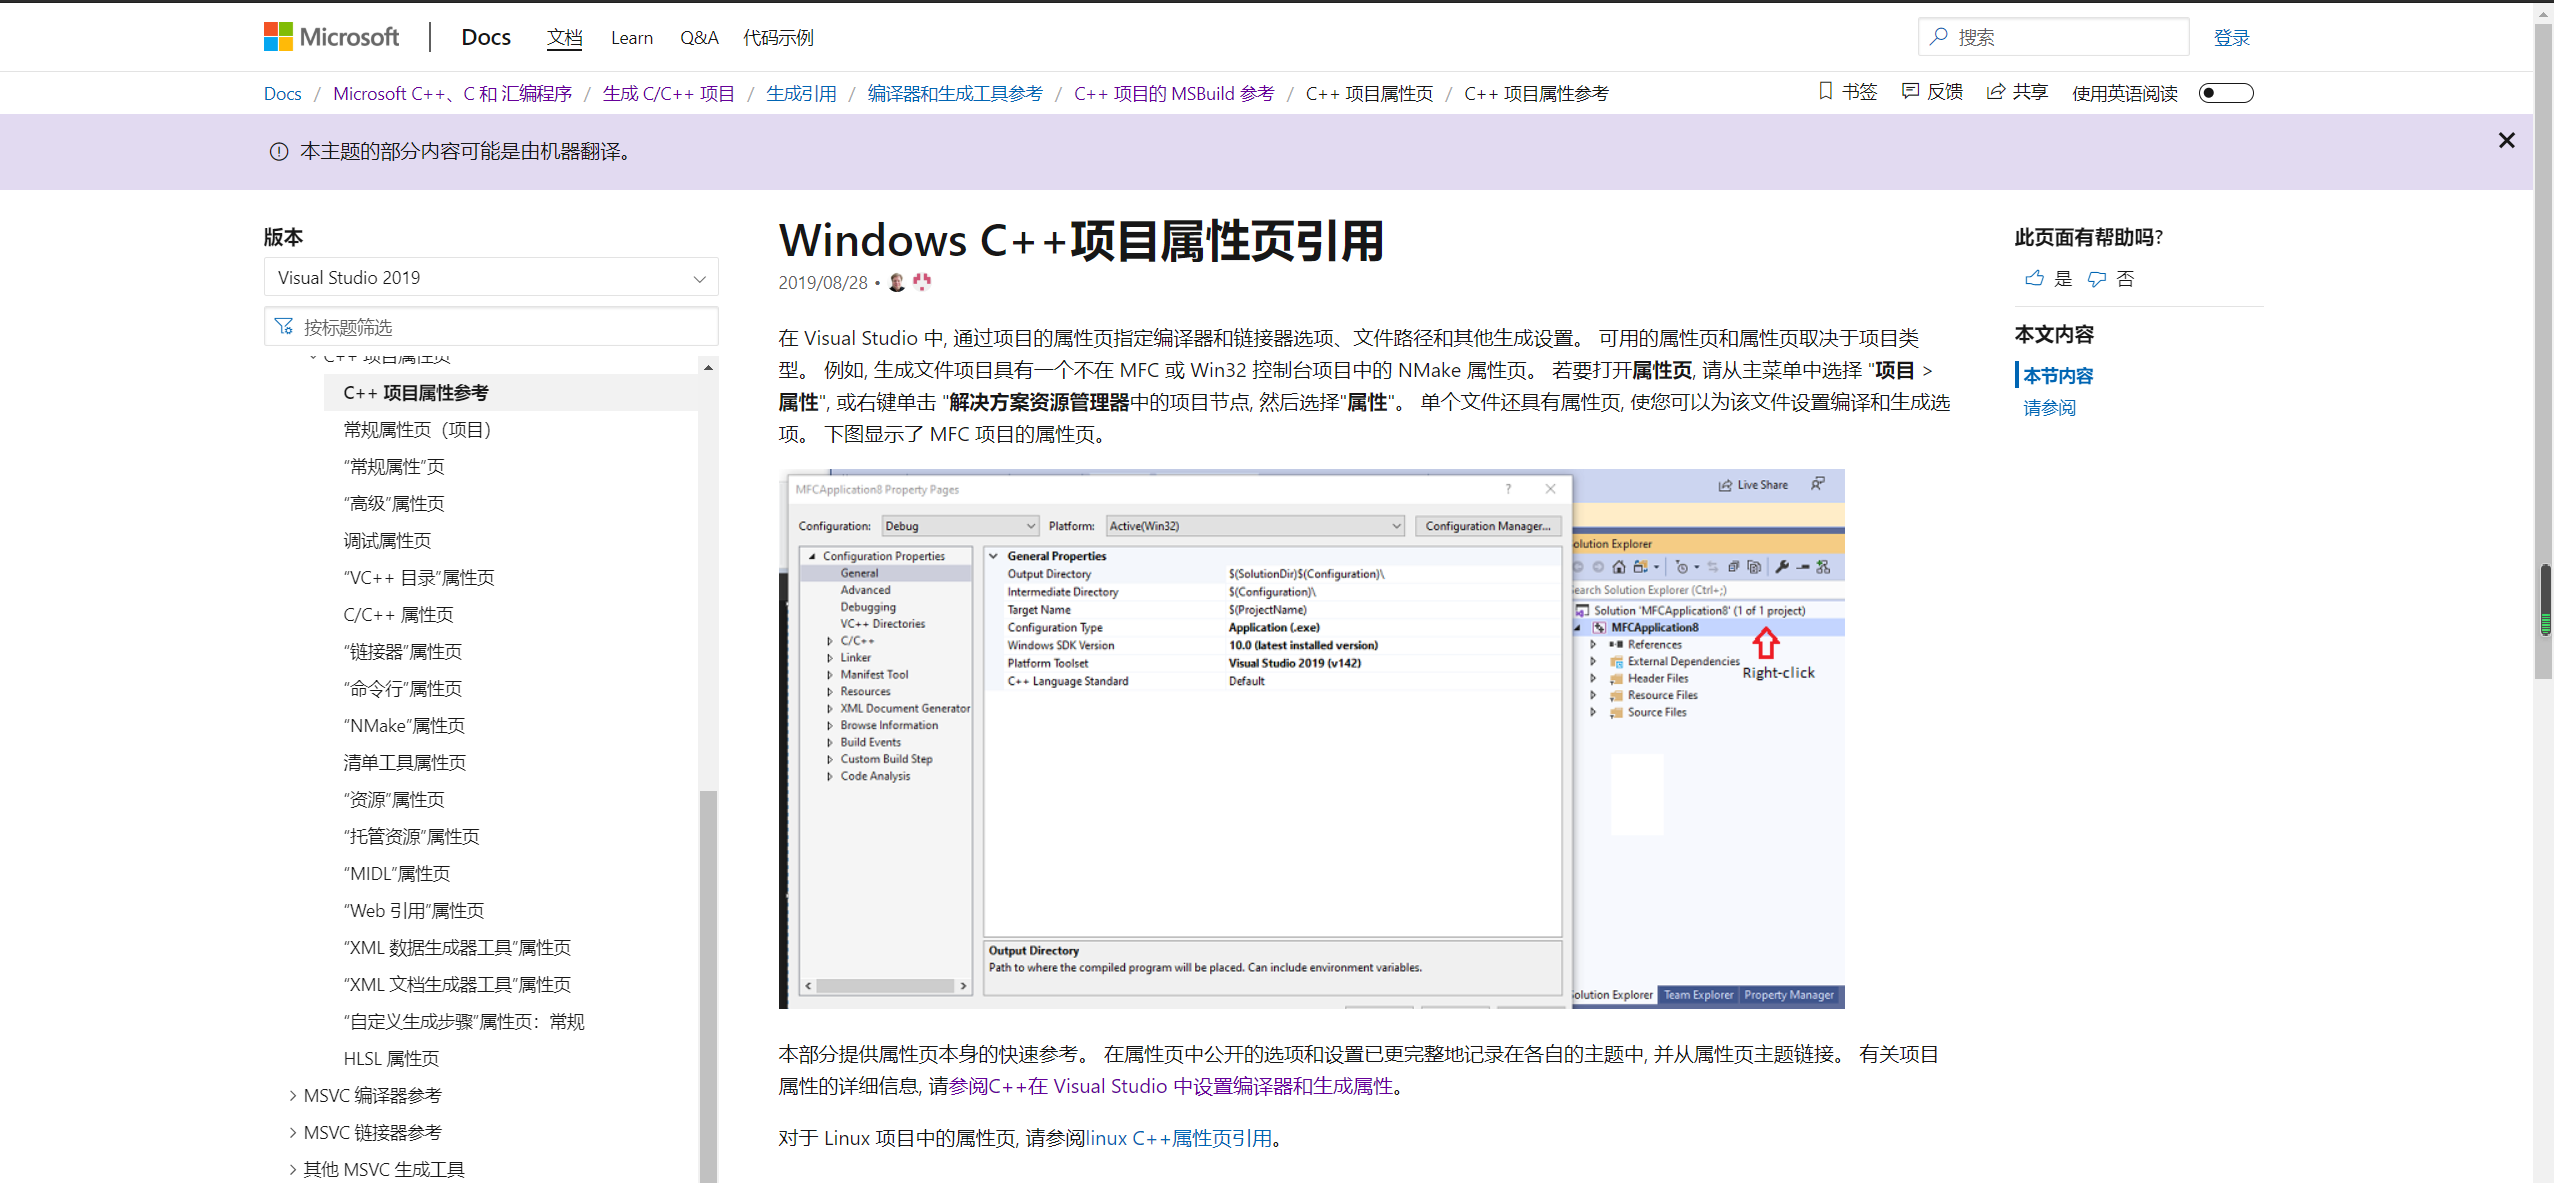Click the search input field
2554x1183 pixels.
click(x=2053, y=37)
